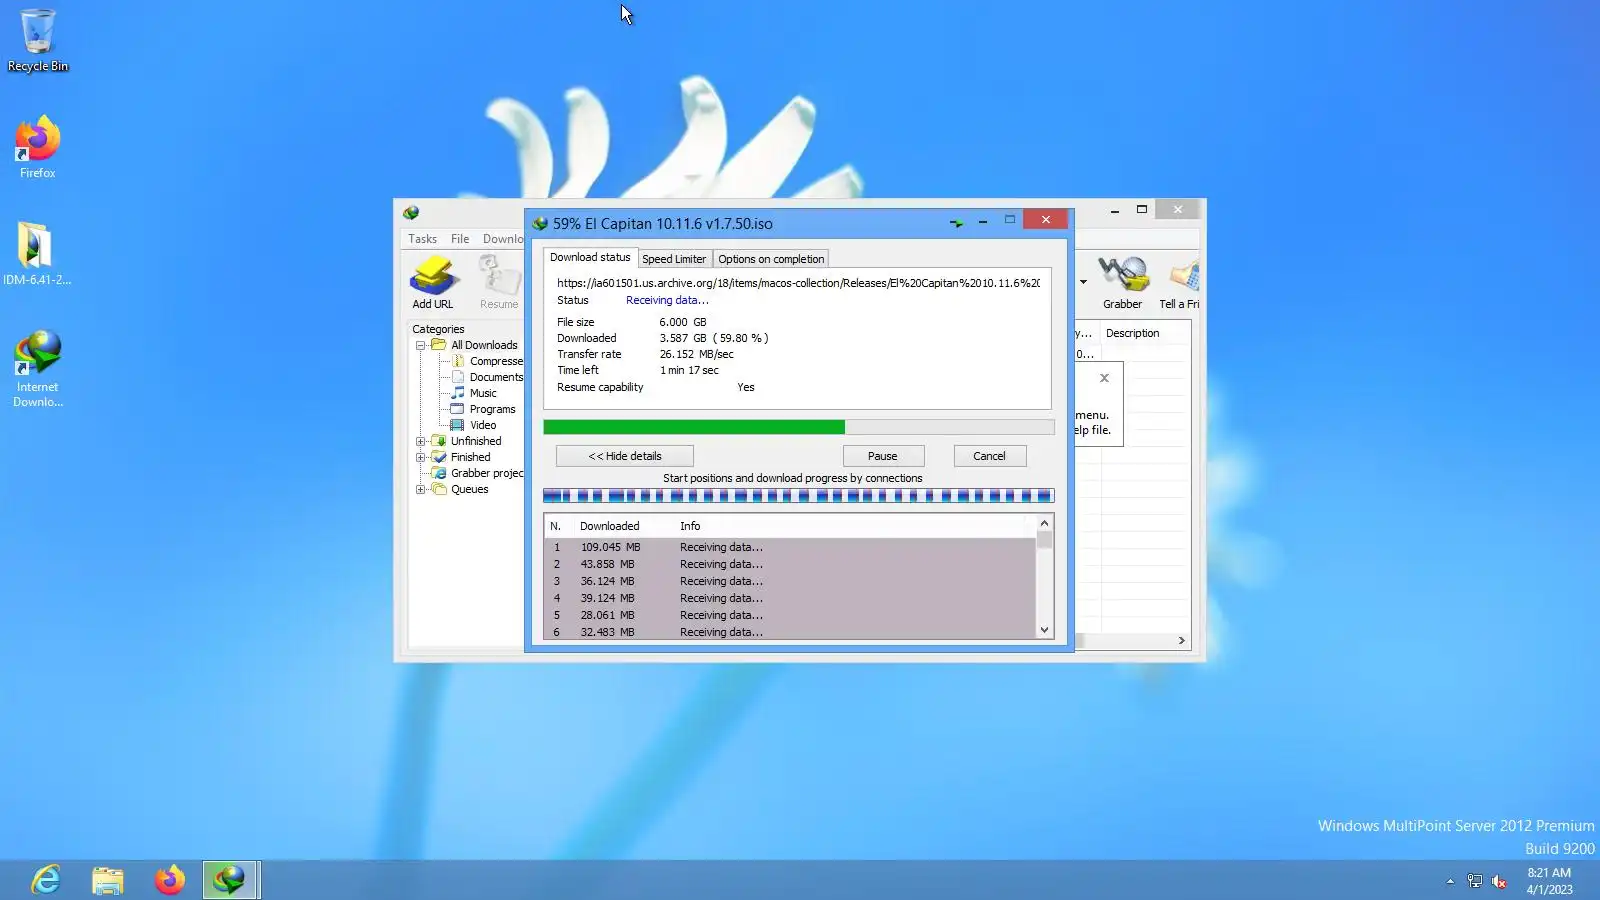
Task: Click the IDM logo in the download dialog title bar
Action: [x=540, y=223]
